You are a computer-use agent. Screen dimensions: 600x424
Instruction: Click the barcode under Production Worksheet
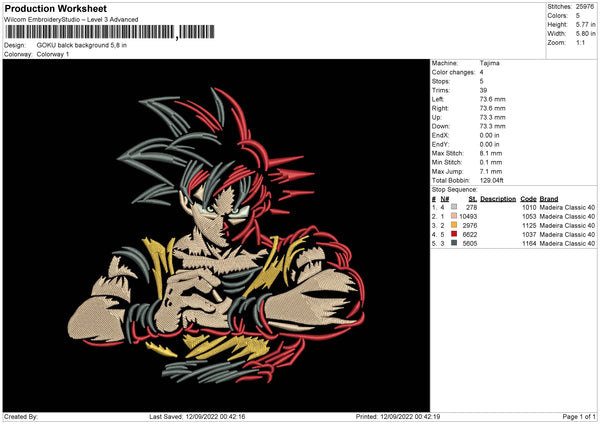pyautogui.click(x=110, y=32)
